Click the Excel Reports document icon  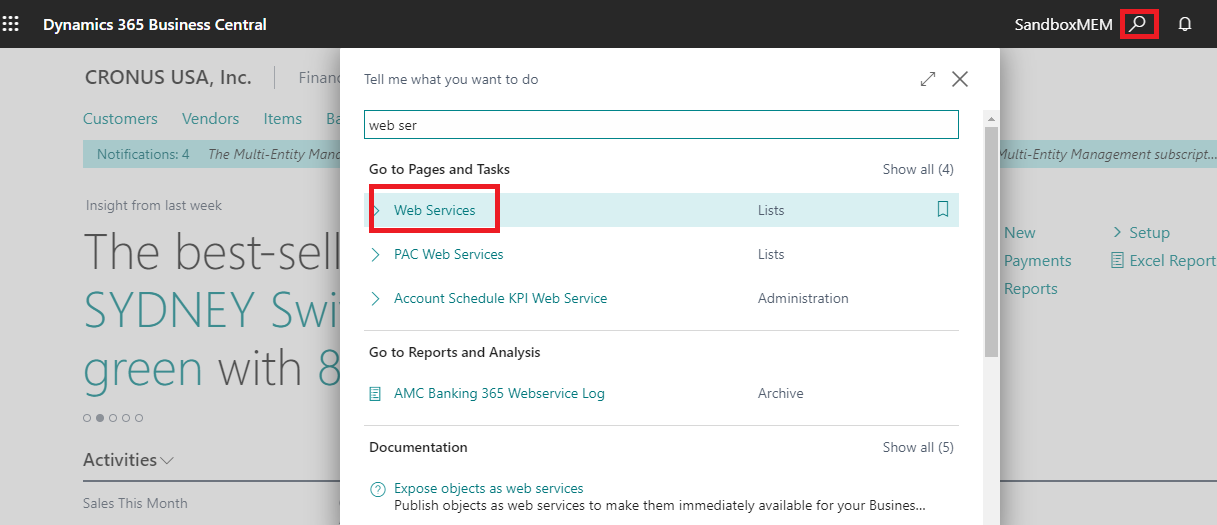1118,260
